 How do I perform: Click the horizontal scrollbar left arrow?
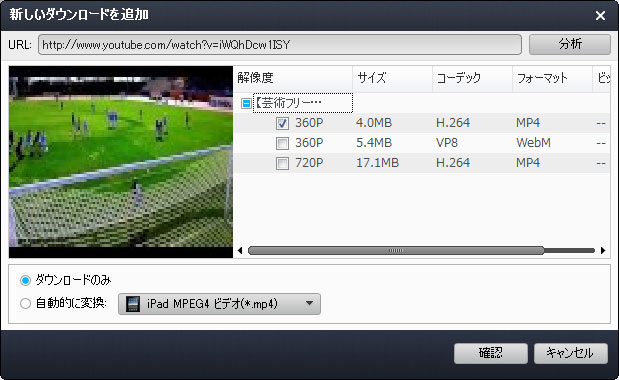point(240,250)
